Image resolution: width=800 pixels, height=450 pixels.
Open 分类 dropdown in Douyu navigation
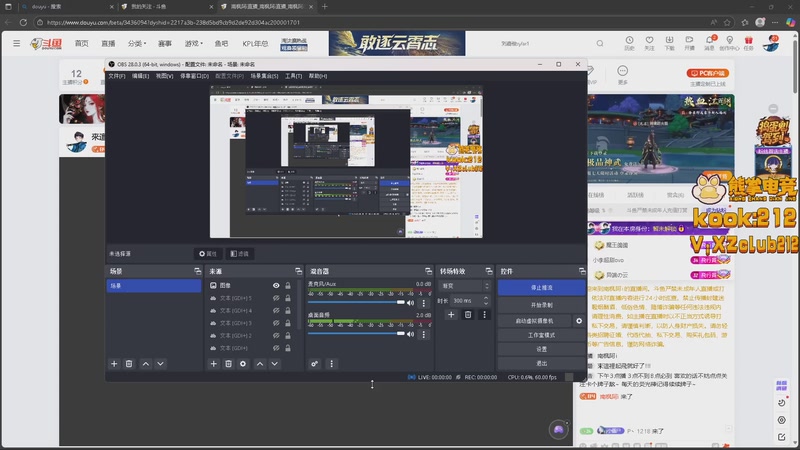coord(137,44)
